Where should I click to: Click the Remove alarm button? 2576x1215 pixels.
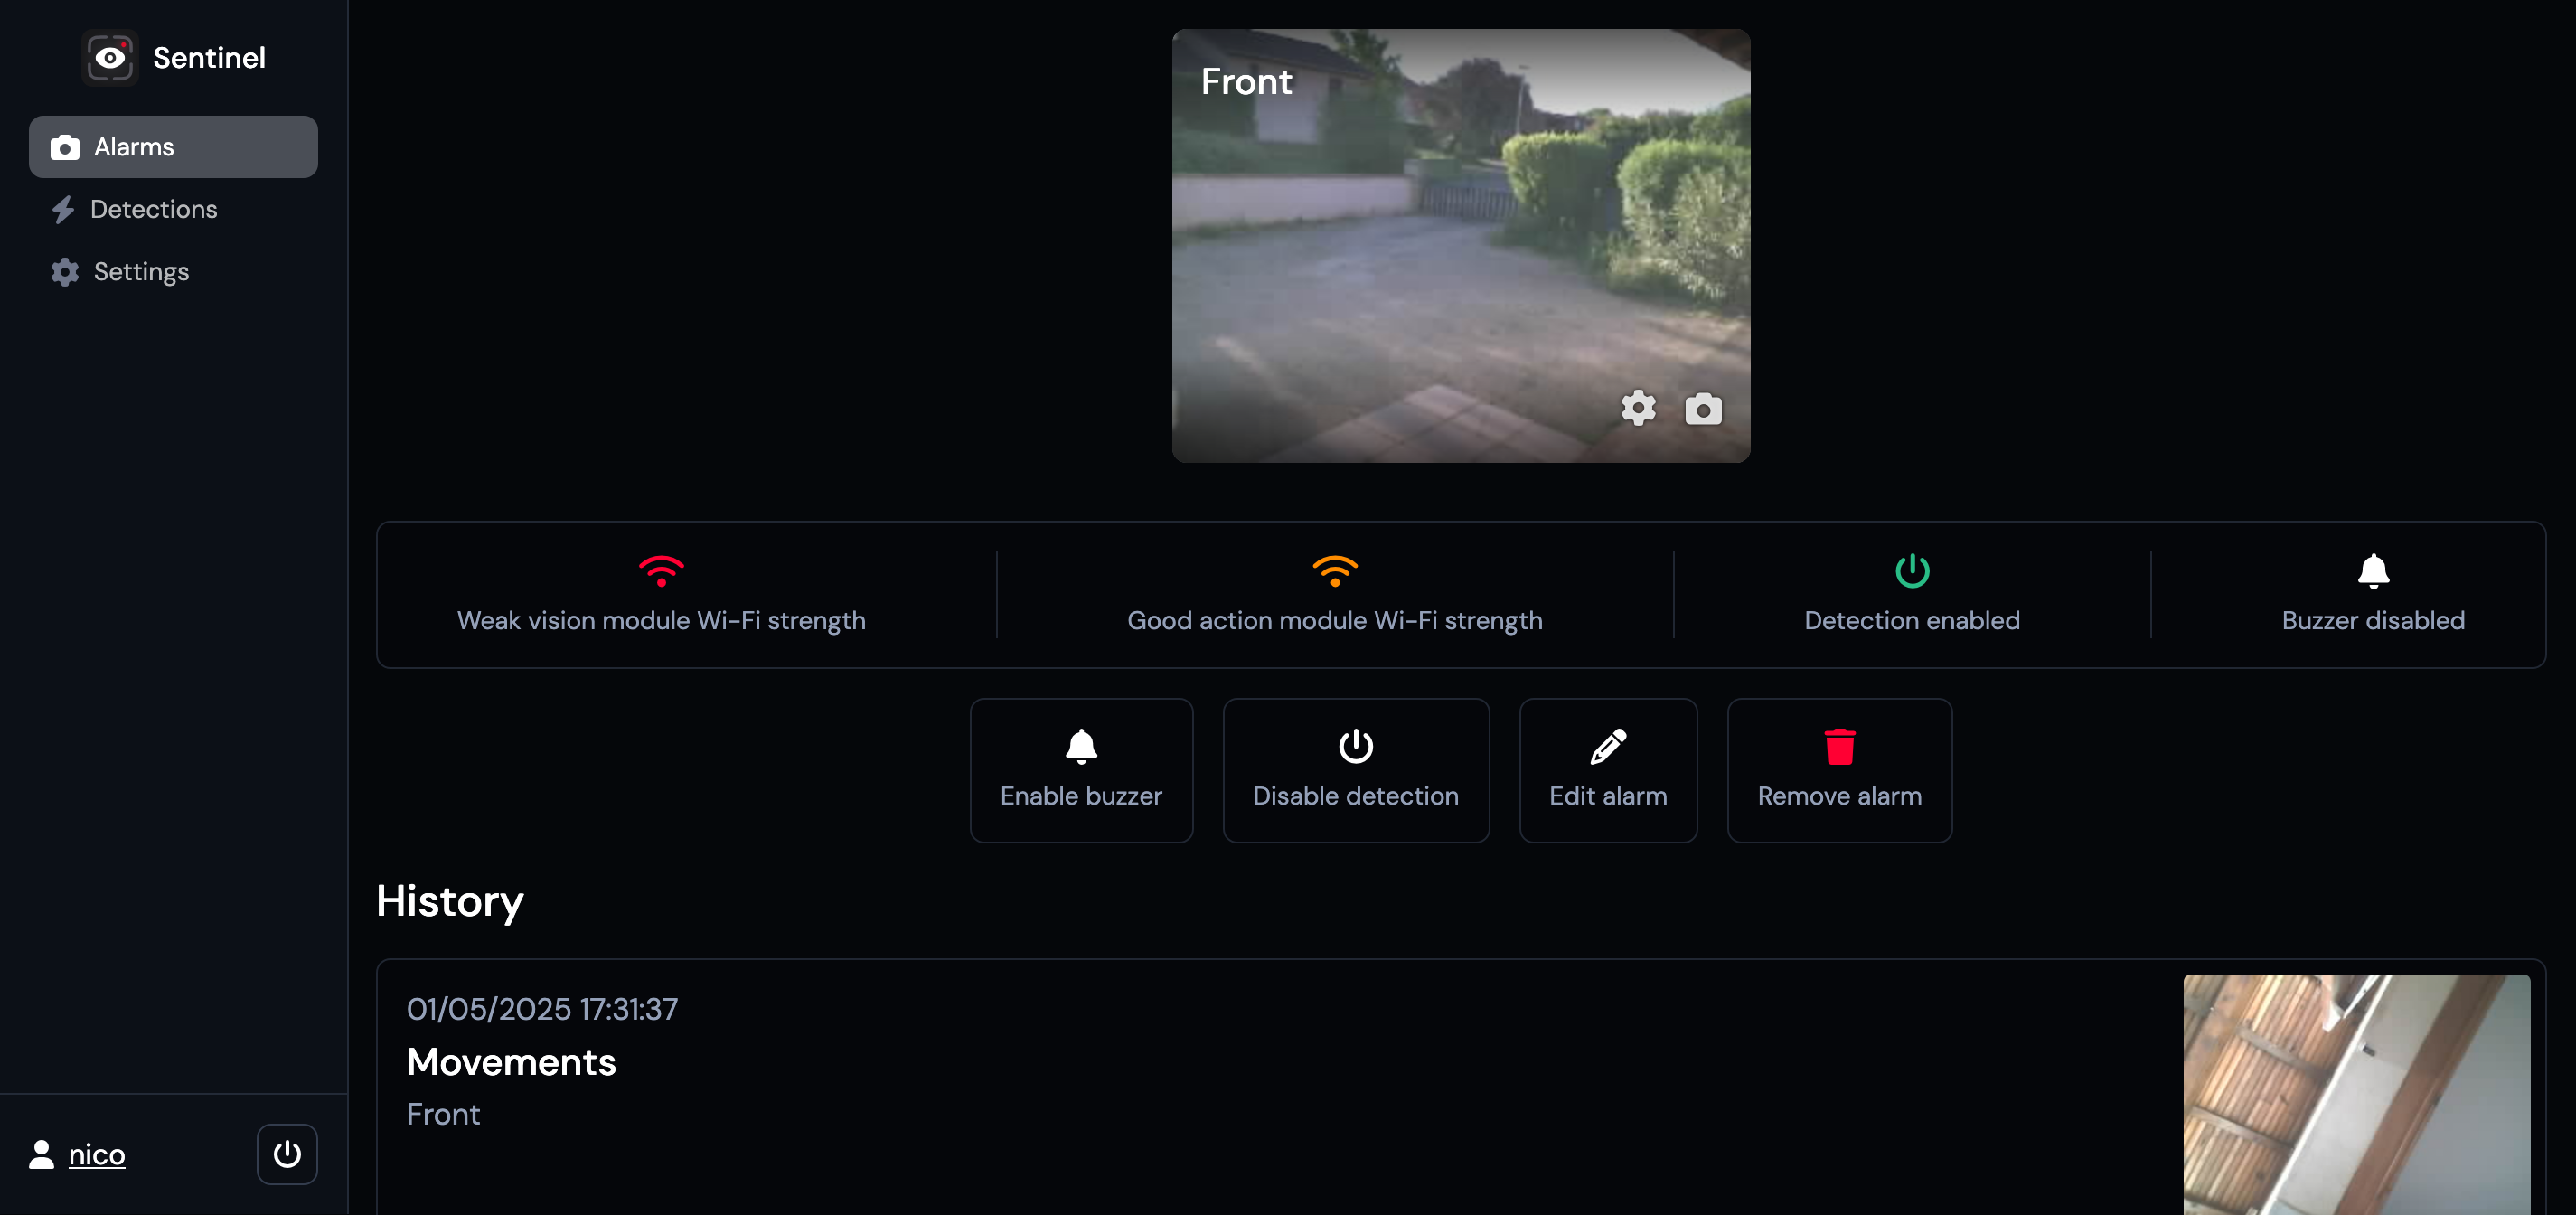point(1839,770)
